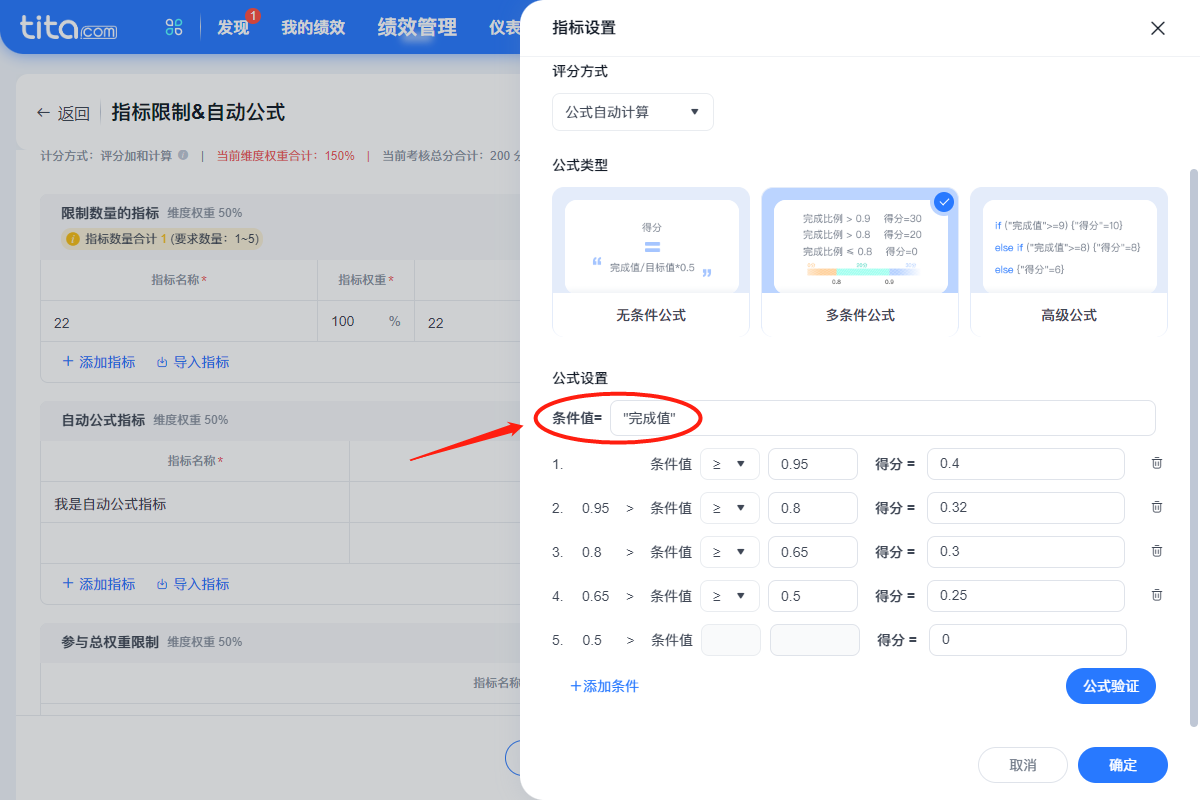Delete condition row 4 using its trash icon
1200x800 pixels.
(x=1157, y=595)
